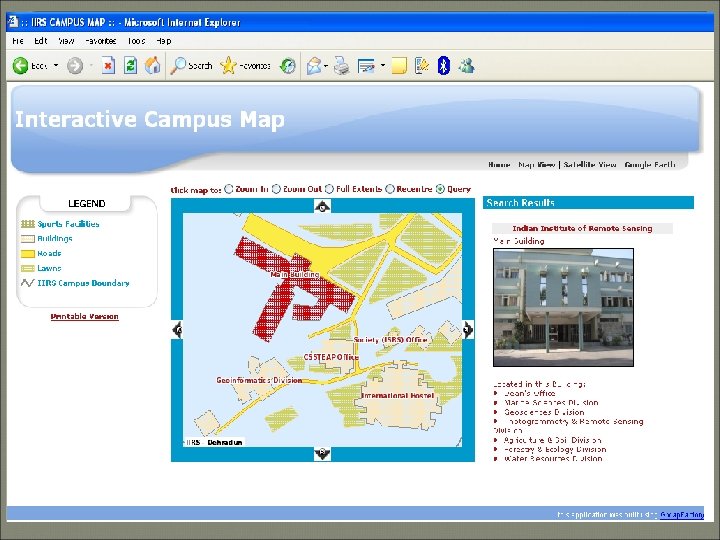
Task: Pan map north with top arrow
Action: point(322,206)
